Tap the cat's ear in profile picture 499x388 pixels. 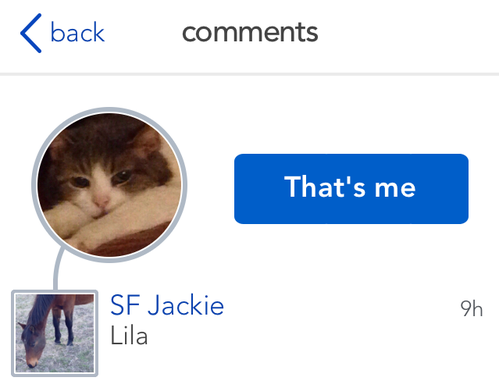pyautogui.click(x=147, y=142)
